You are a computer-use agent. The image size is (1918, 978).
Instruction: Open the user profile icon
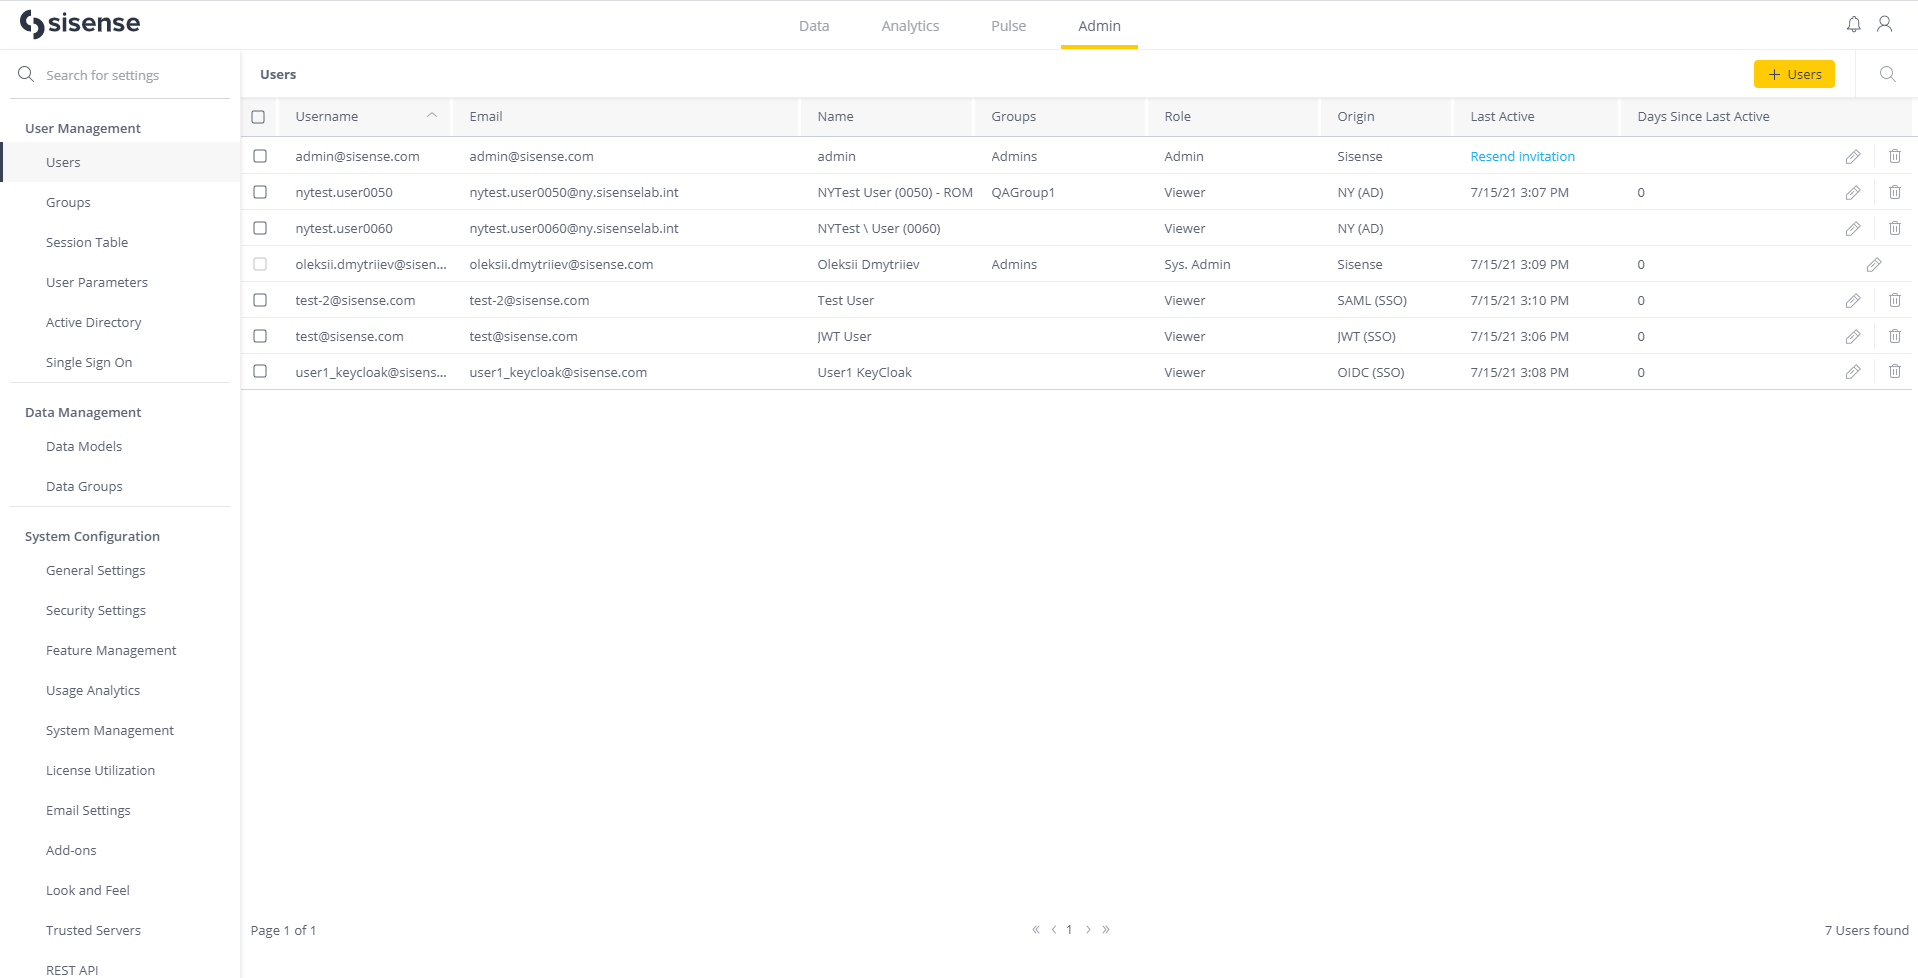tap(1885, 24)
